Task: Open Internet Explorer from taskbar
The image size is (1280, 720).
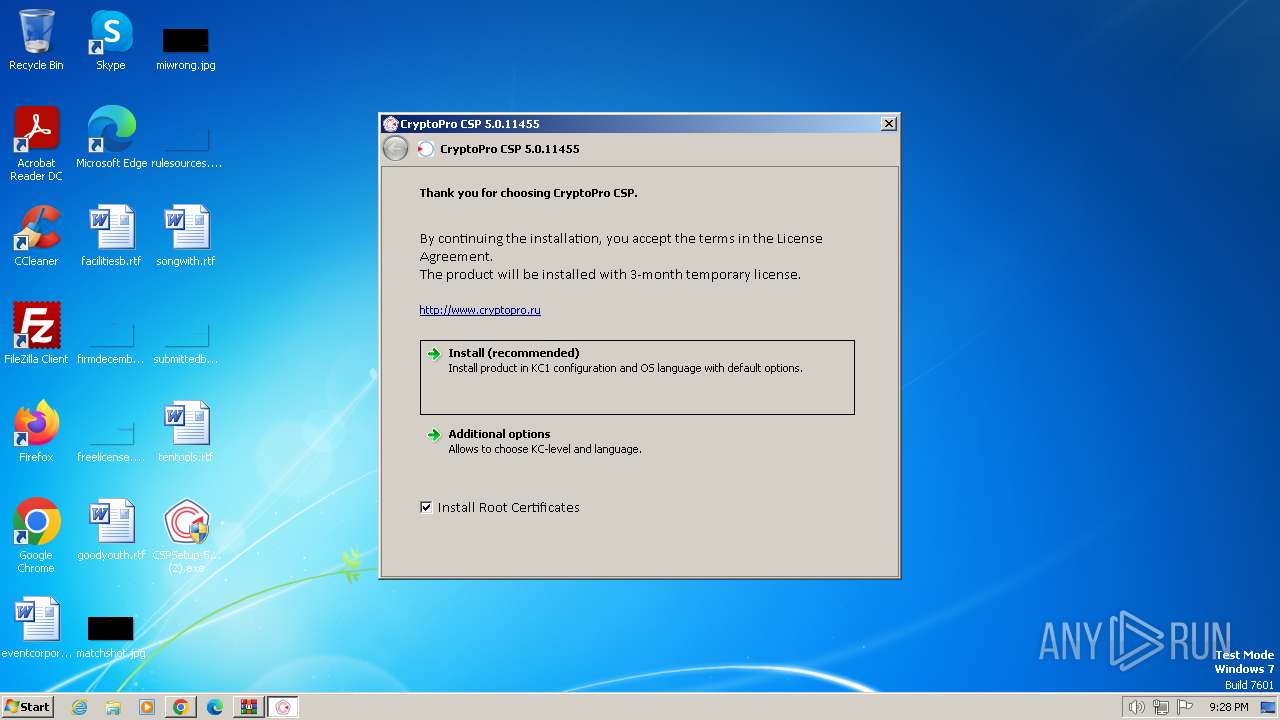Action: [79, 707]
